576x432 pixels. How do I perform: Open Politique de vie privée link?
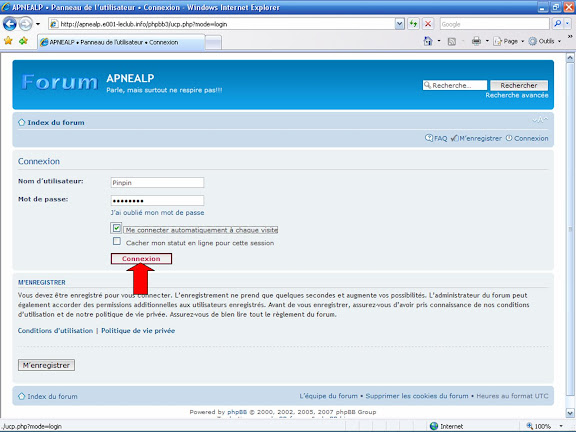138,331
